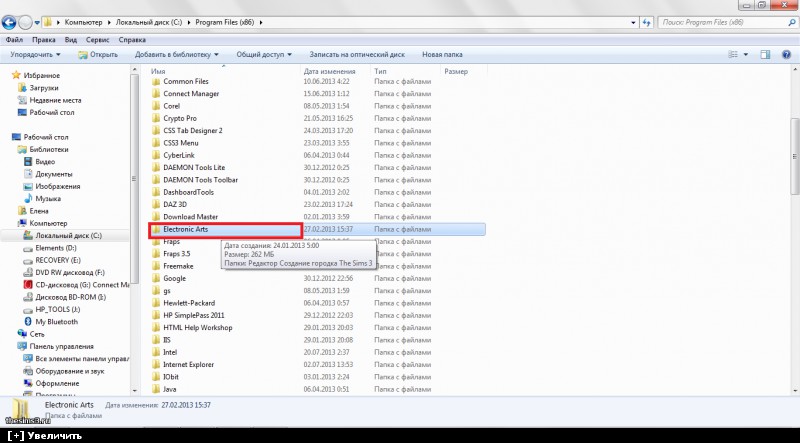This screenshot has height=443, width=800.
Task: Click the My Bluetooth icon
Action: tap(29, 322)
